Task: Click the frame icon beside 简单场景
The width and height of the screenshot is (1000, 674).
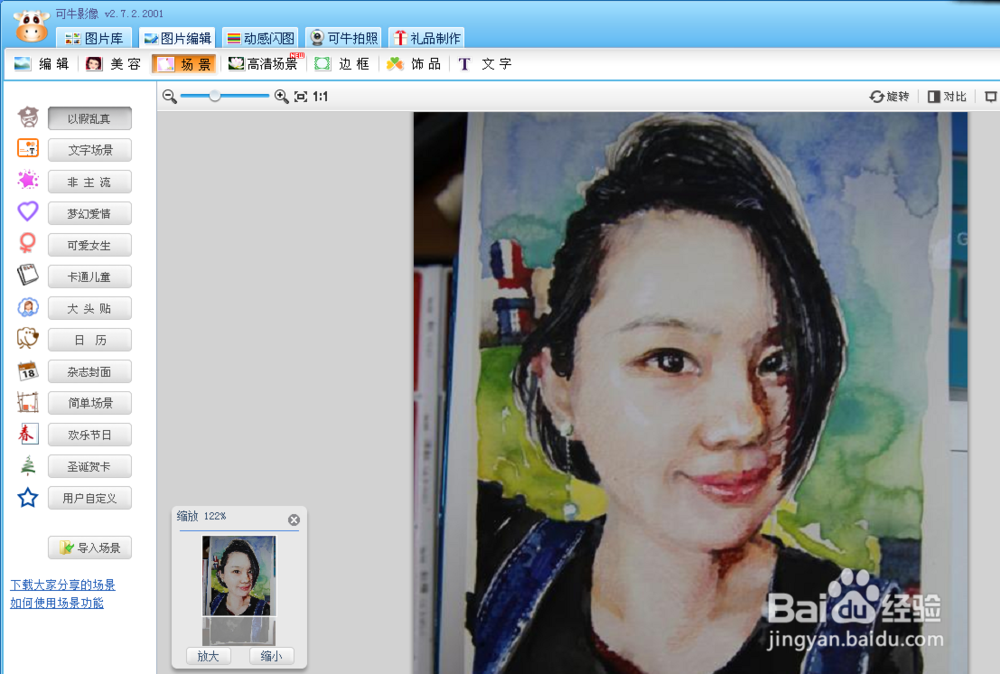Action: click(27, 402)
